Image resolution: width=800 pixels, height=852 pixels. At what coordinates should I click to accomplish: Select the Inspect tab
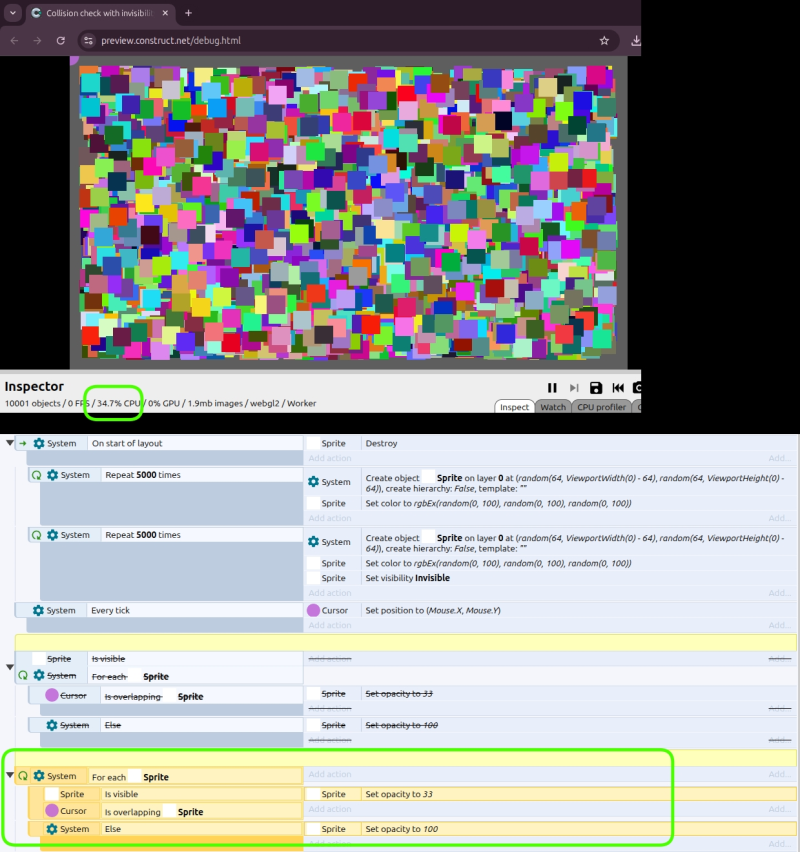(514, 407)
